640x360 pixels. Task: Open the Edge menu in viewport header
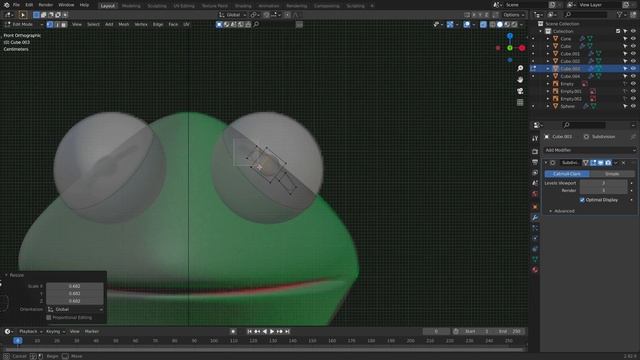pyautogui.click(x=158, y=24)
